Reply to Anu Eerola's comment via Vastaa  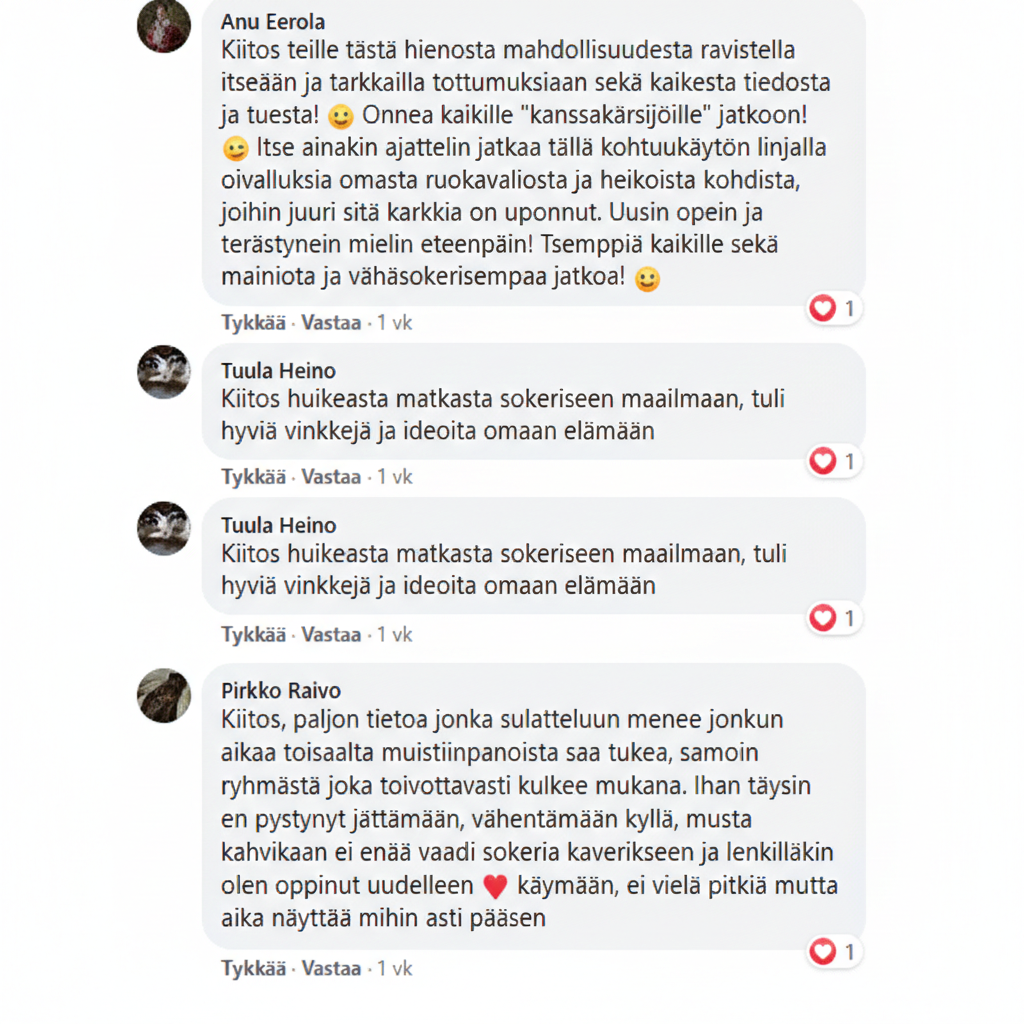click(x=331, y=323)
